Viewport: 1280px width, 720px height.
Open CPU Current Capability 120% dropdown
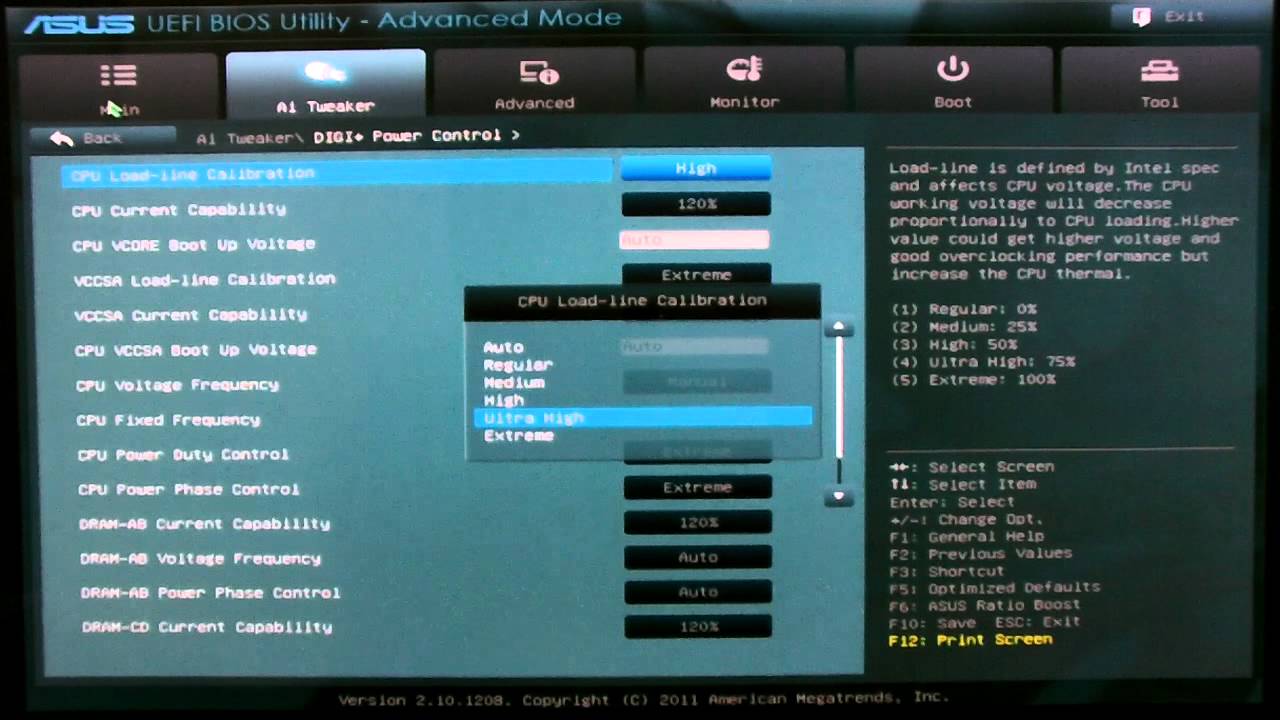tap(696, 204)
